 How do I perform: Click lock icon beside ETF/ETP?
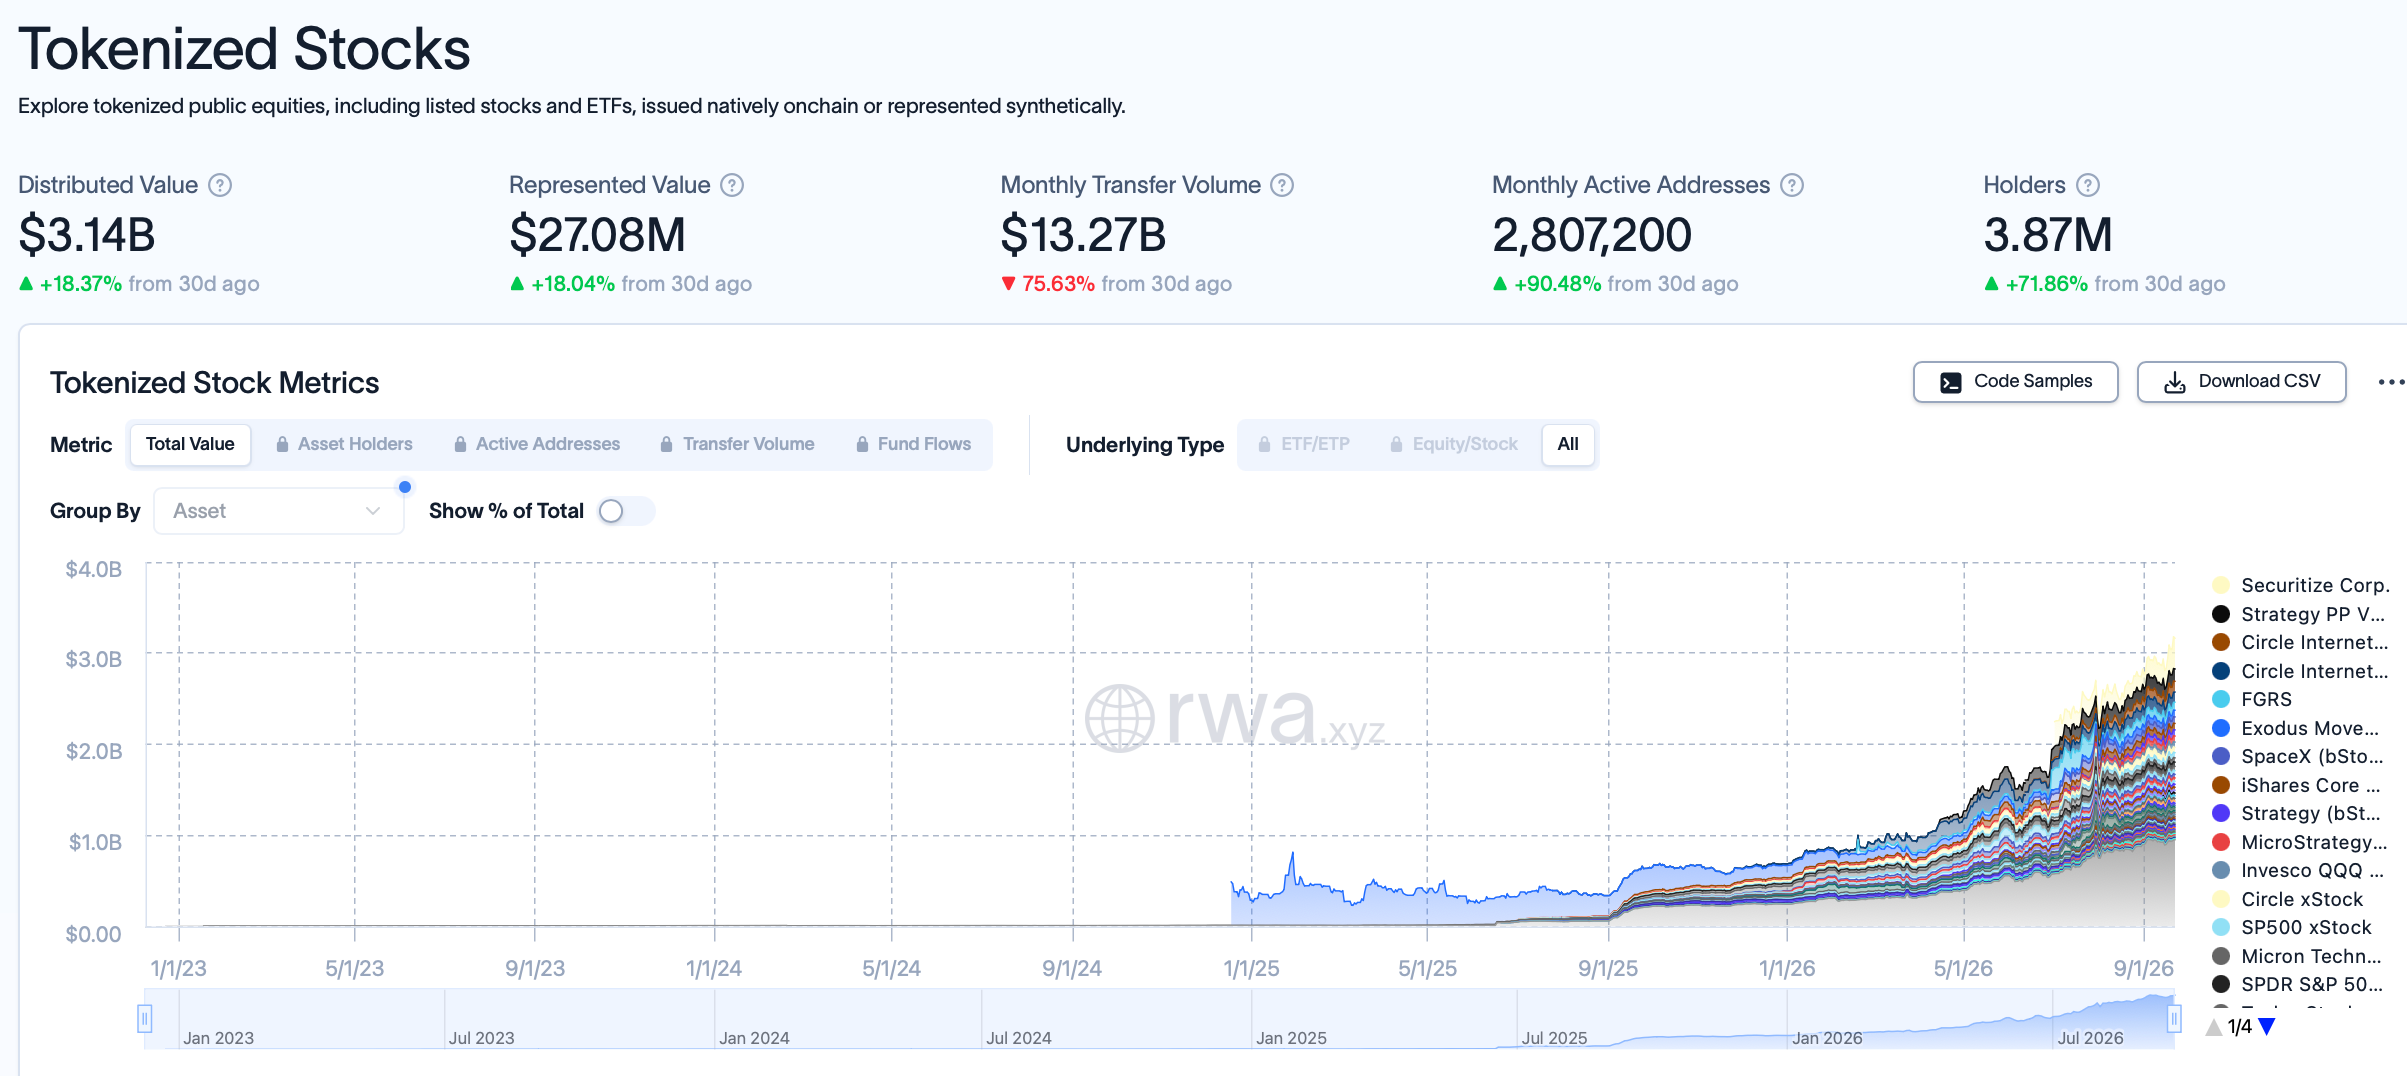click(x=1264, y=444)
